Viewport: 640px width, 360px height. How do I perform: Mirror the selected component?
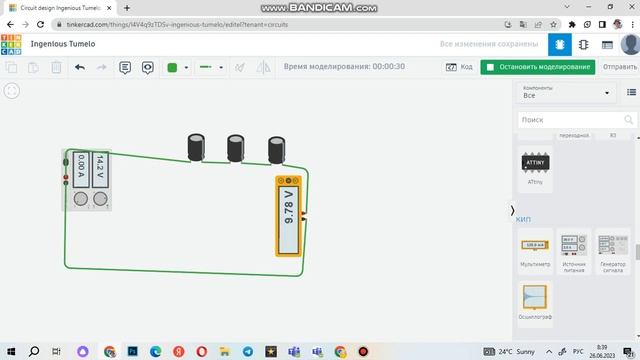click(x=263, y=67)
